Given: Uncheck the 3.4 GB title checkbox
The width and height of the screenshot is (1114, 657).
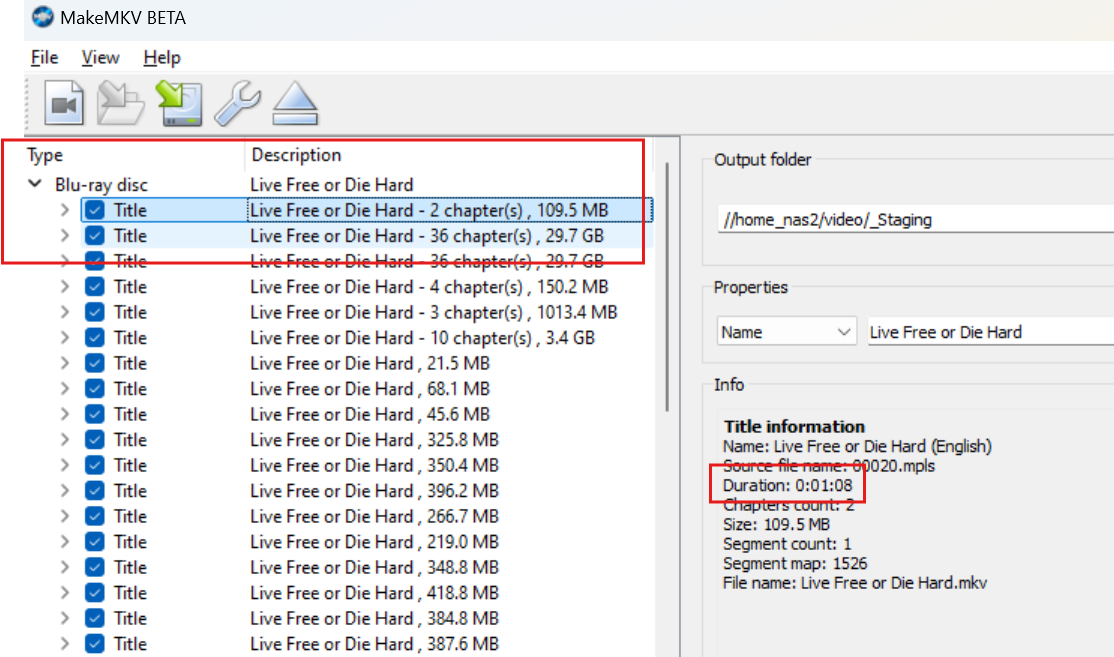Looking at the screenshot, I should 94,338.
